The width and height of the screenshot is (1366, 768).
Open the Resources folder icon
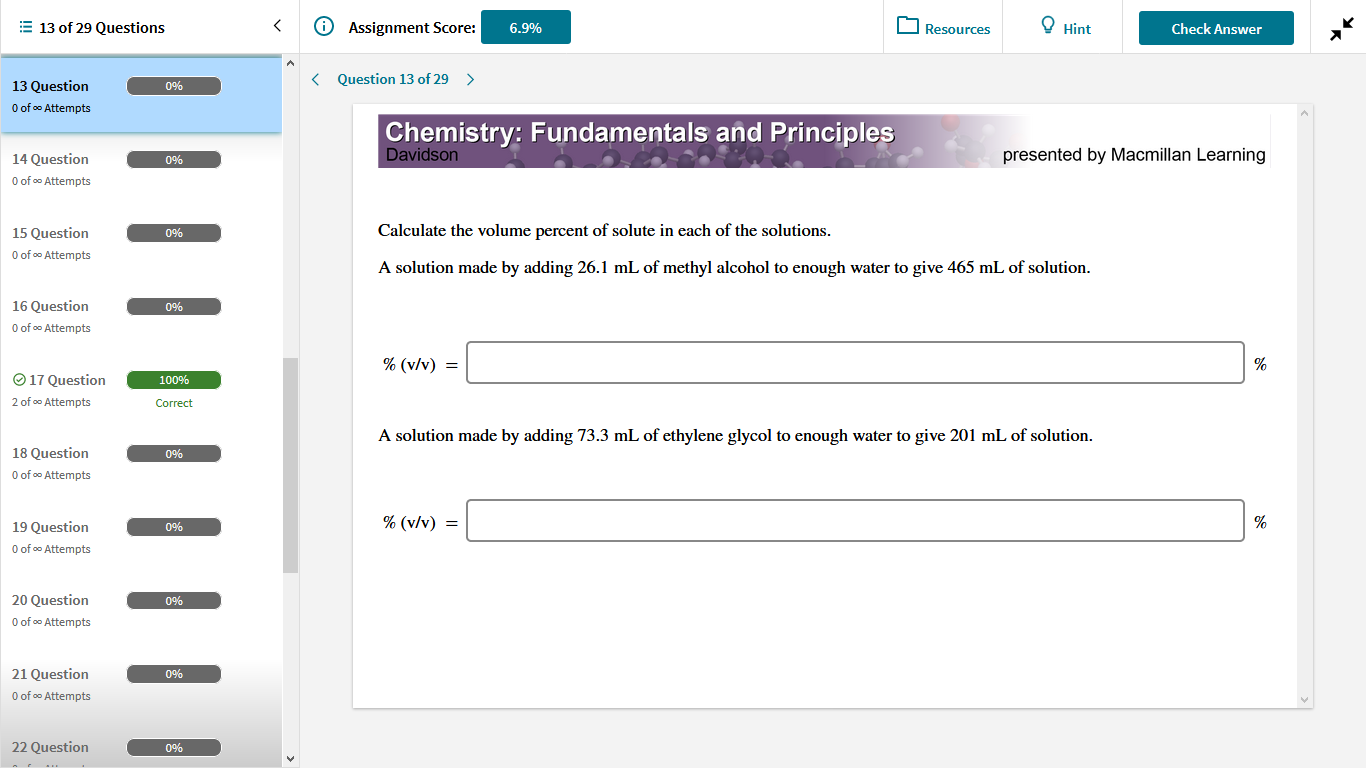(908, 26)
